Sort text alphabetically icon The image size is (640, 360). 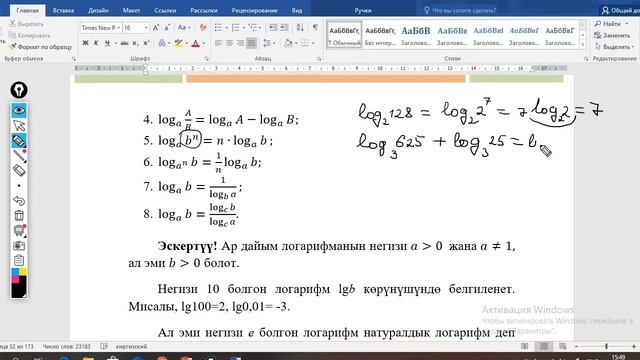[300, 28]
